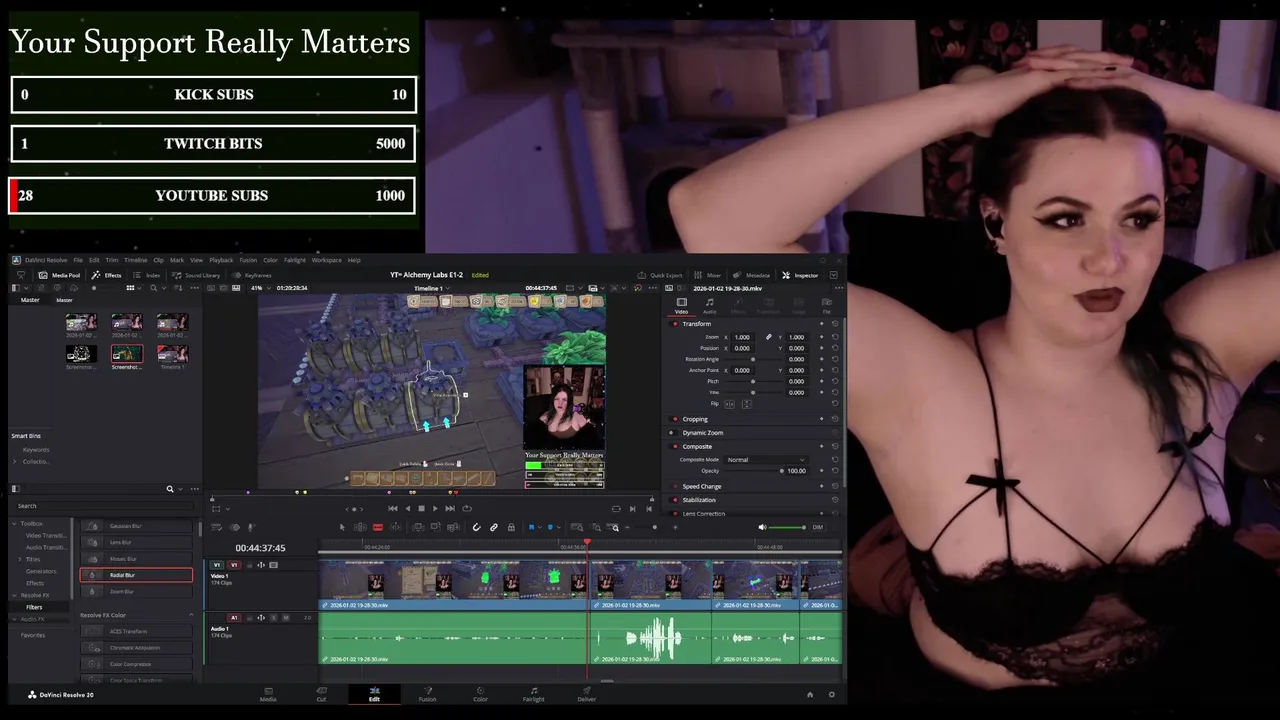Open the Composite Mode Normal dropdown
The height and width of the screenshot is (720, 1280).
pyautogui.click(x=766, y=459)
